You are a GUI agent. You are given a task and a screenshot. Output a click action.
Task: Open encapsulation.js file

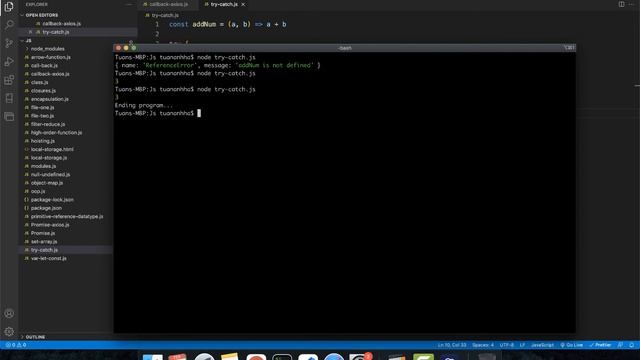coord(49,99)
